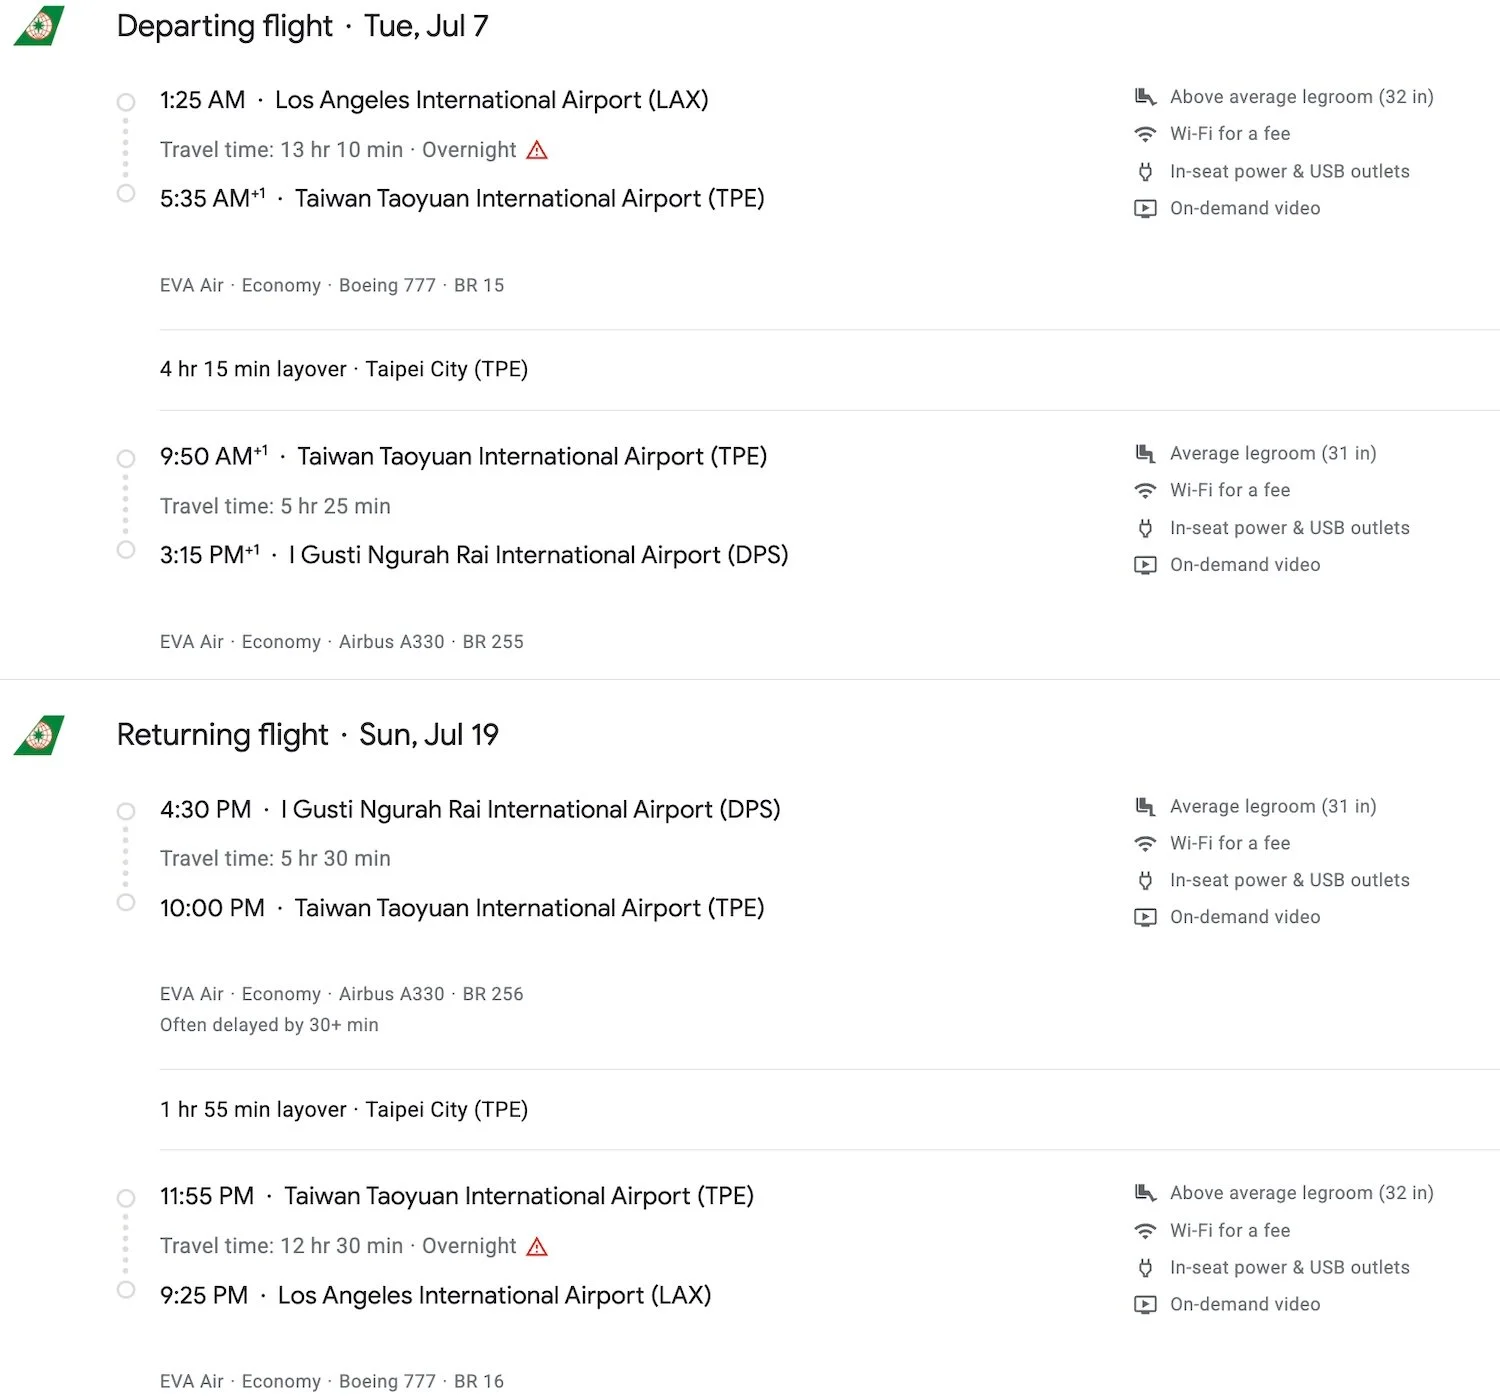Image resolution: width=1500 pixels, height=1400 pixels.
Task: Click the Often delayed by 30+ min note
Action: click(269, 1025)
